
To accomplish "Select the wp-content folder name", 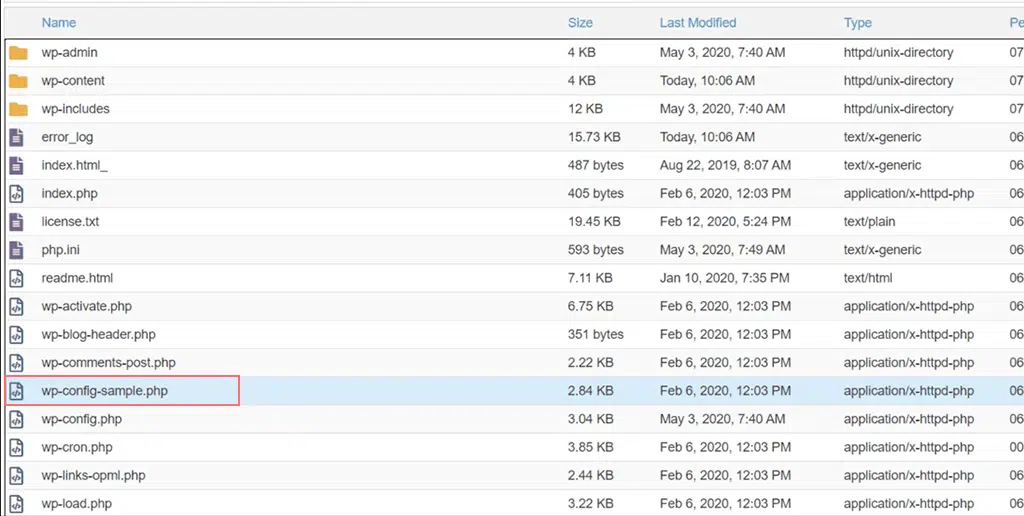I will pos(73,80).
